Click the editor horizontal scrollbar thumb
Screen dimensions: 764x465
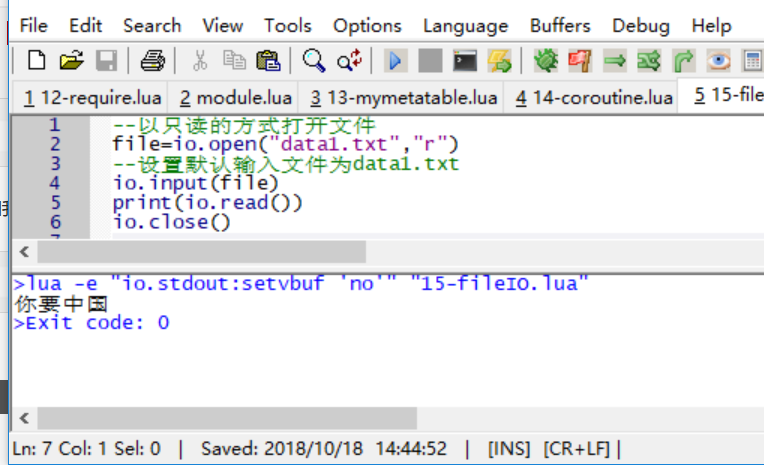point(202,252)
